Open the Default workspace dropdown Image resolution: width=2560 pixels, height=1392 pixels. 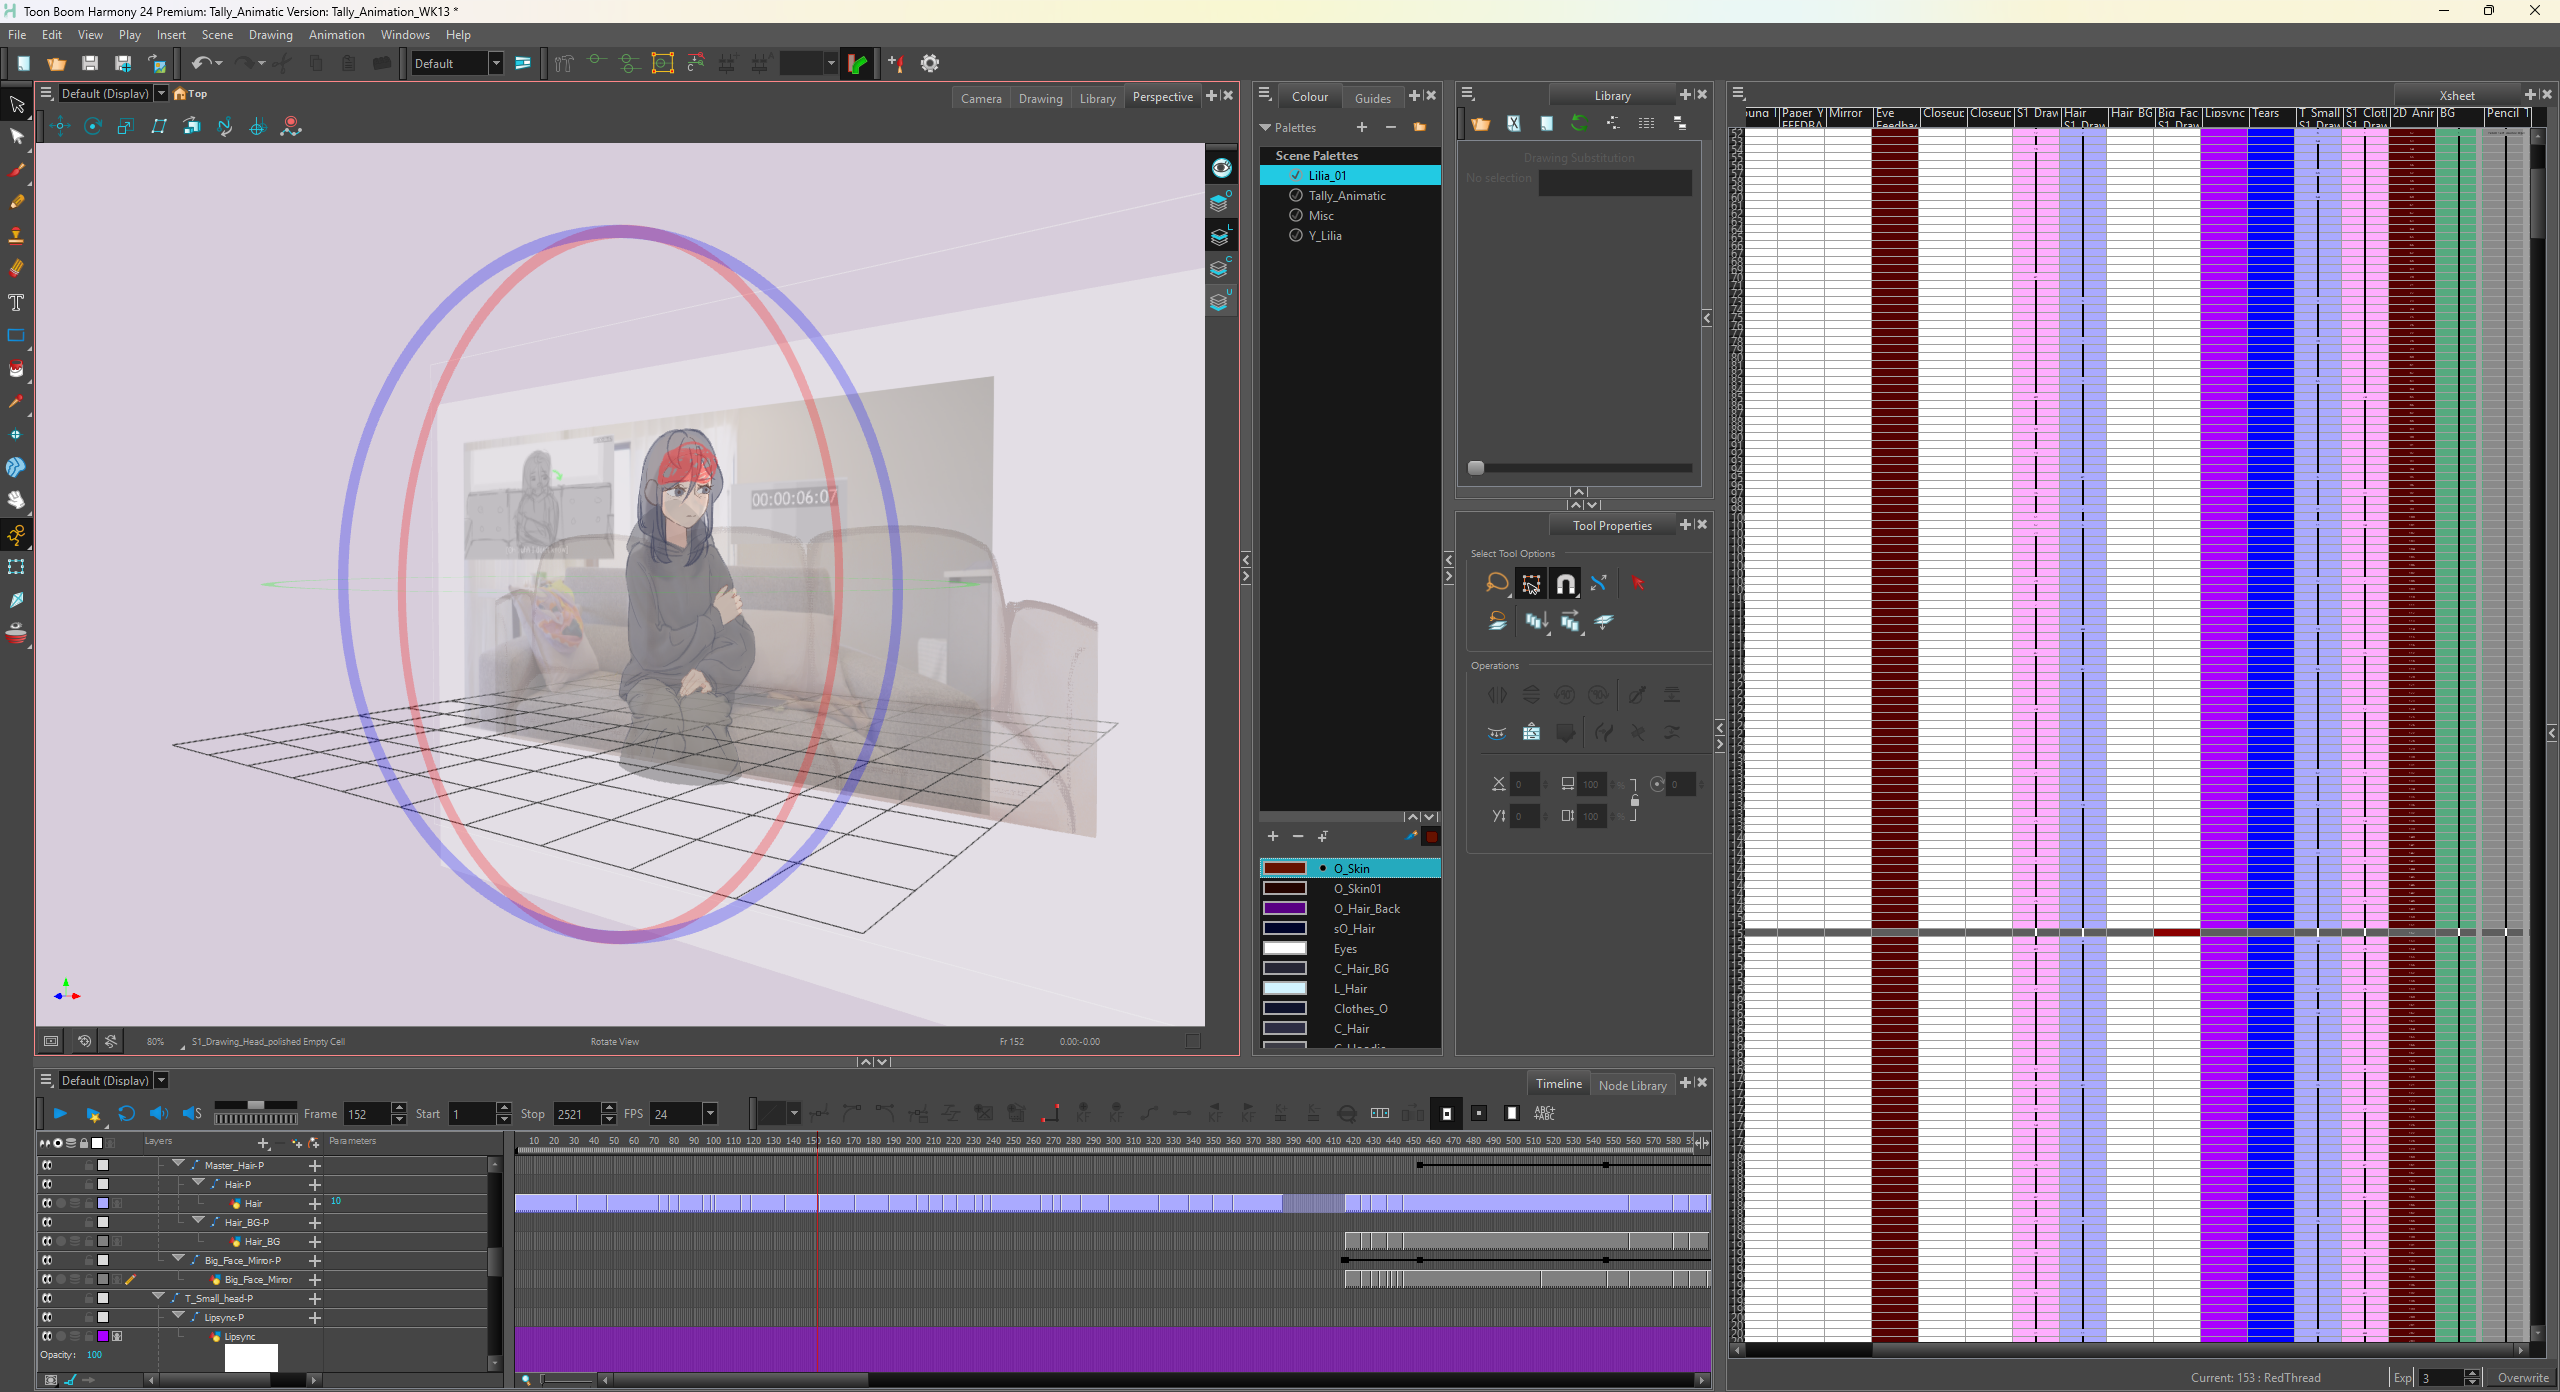[495, 63]
